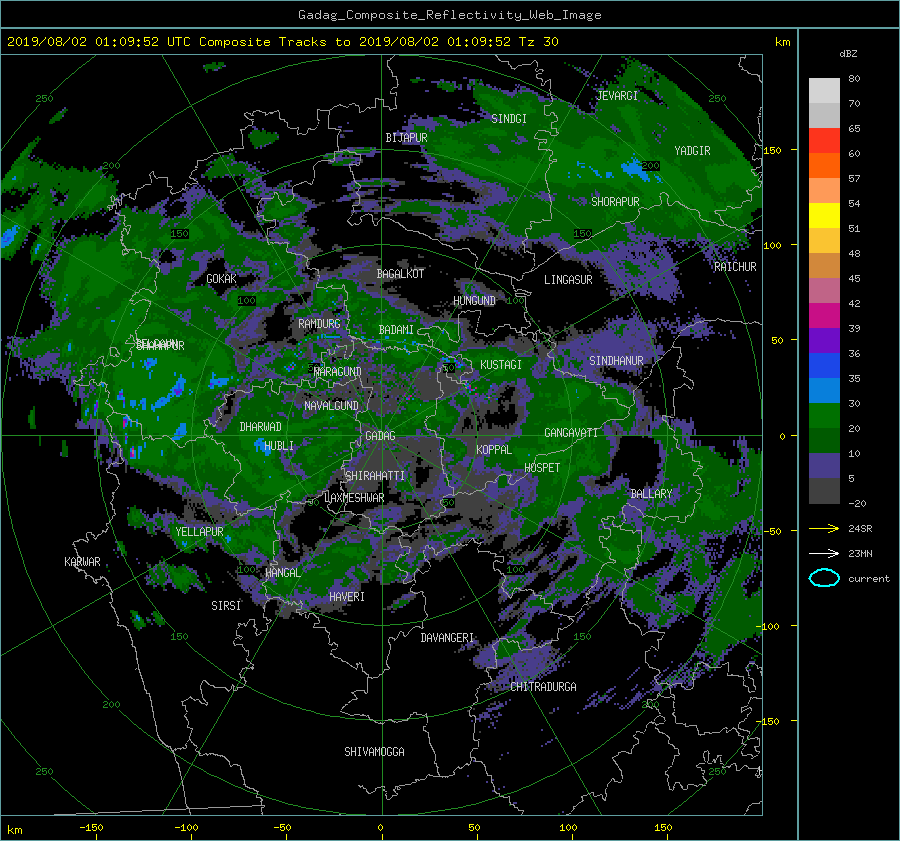Click the 80 dBZ scale value

pos(854,79)
